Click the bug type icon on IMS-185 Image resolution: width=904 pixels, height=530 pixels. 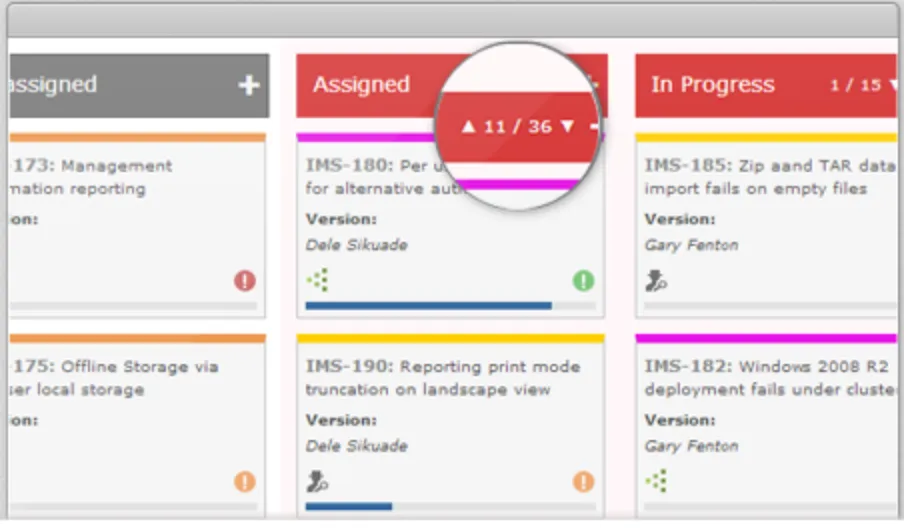click(x=656, y=280)
